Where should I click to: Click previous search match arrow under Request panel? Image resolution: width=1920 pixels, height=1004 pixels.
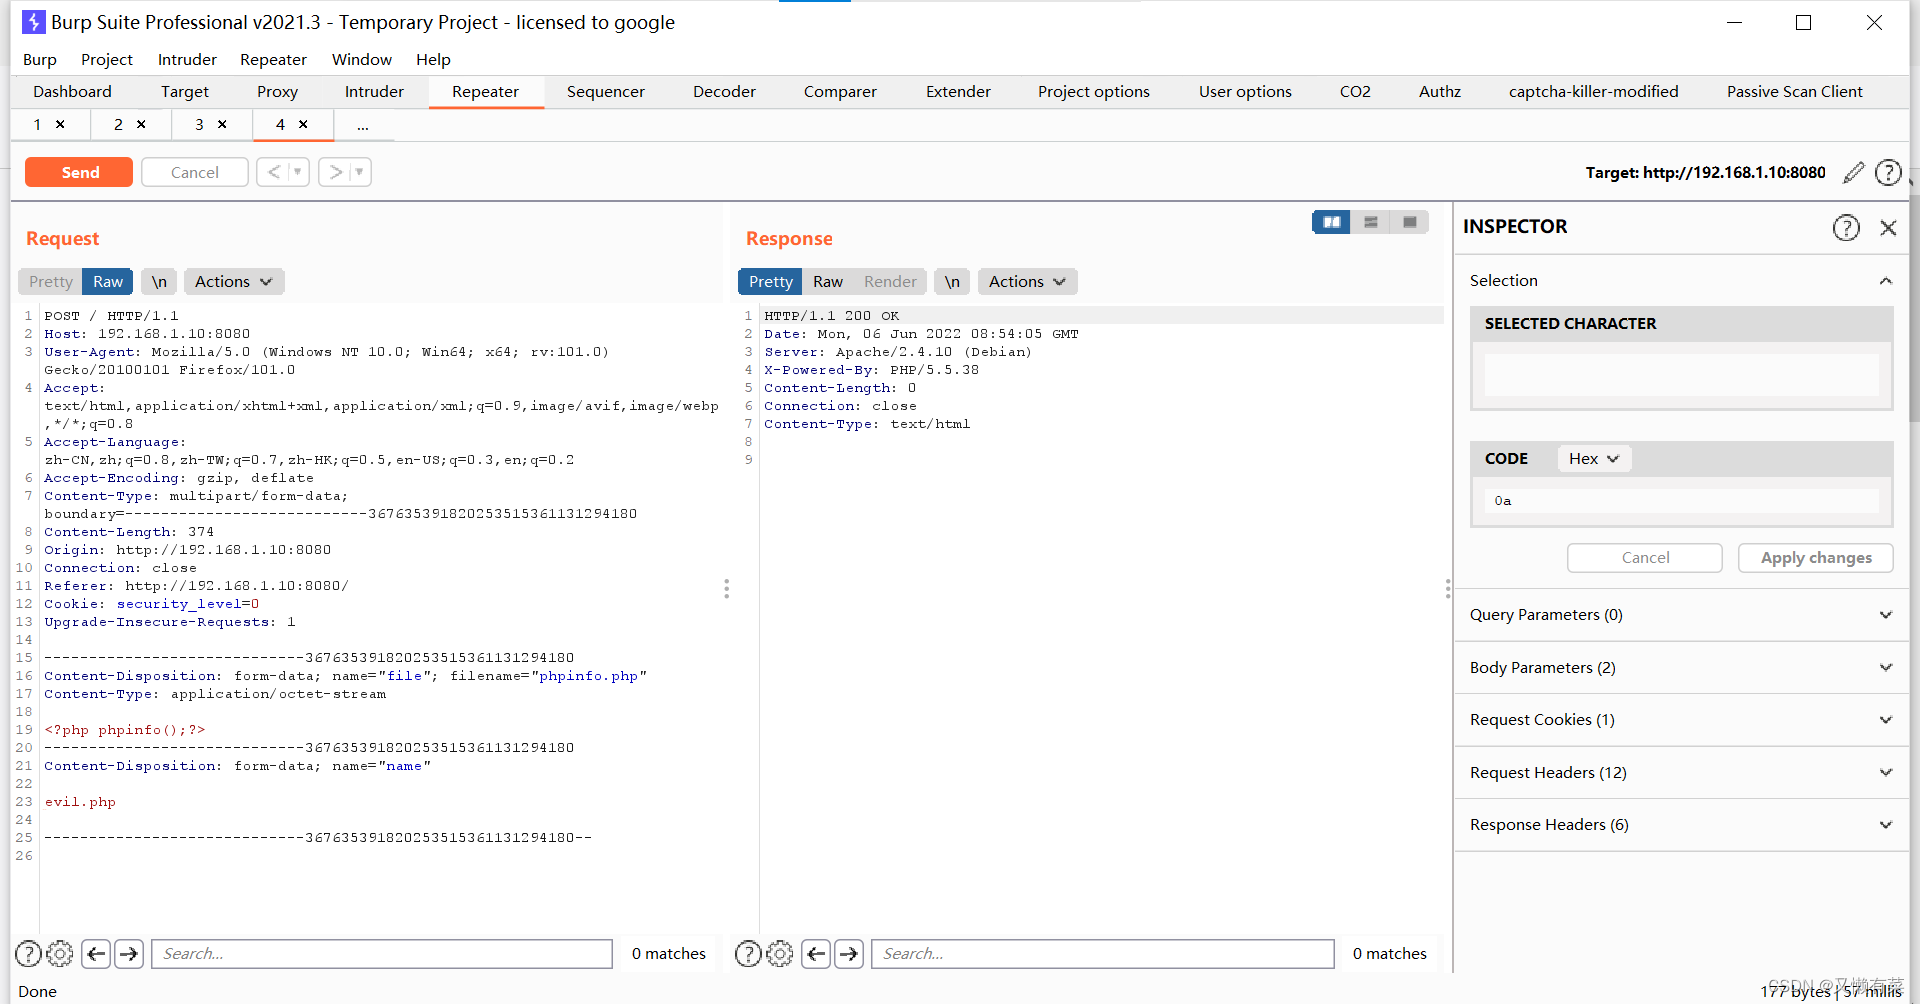[x=96, y=953]
